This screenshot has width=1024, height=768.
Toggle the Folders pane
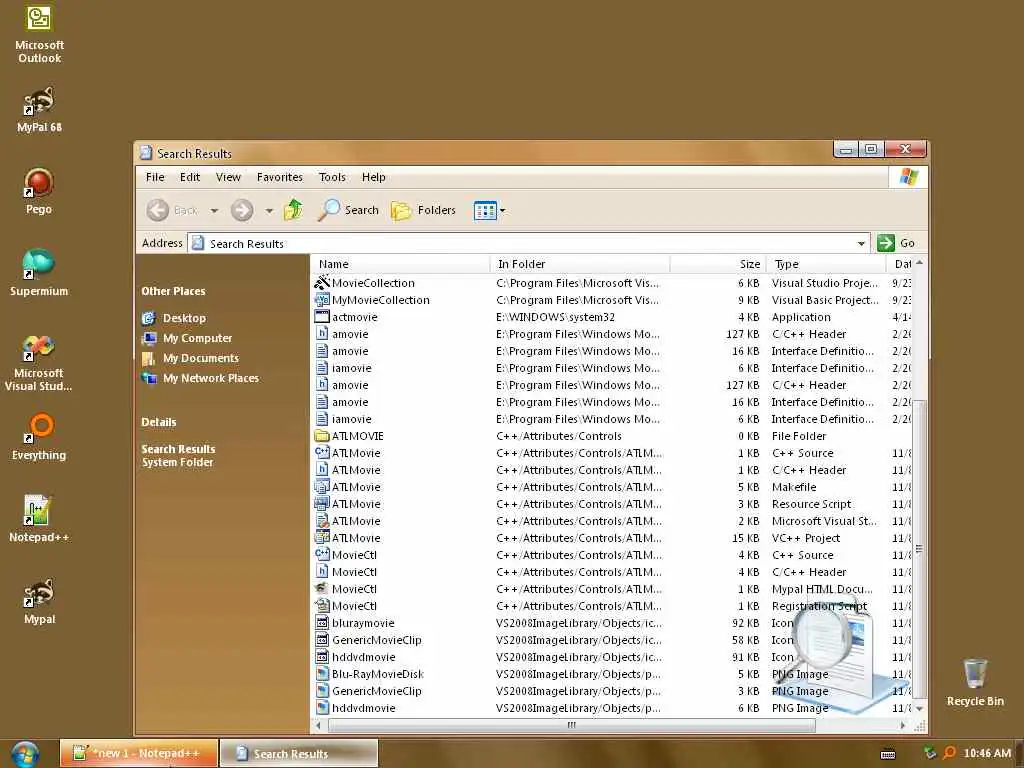pyautogui.click(x=423, y=210)
